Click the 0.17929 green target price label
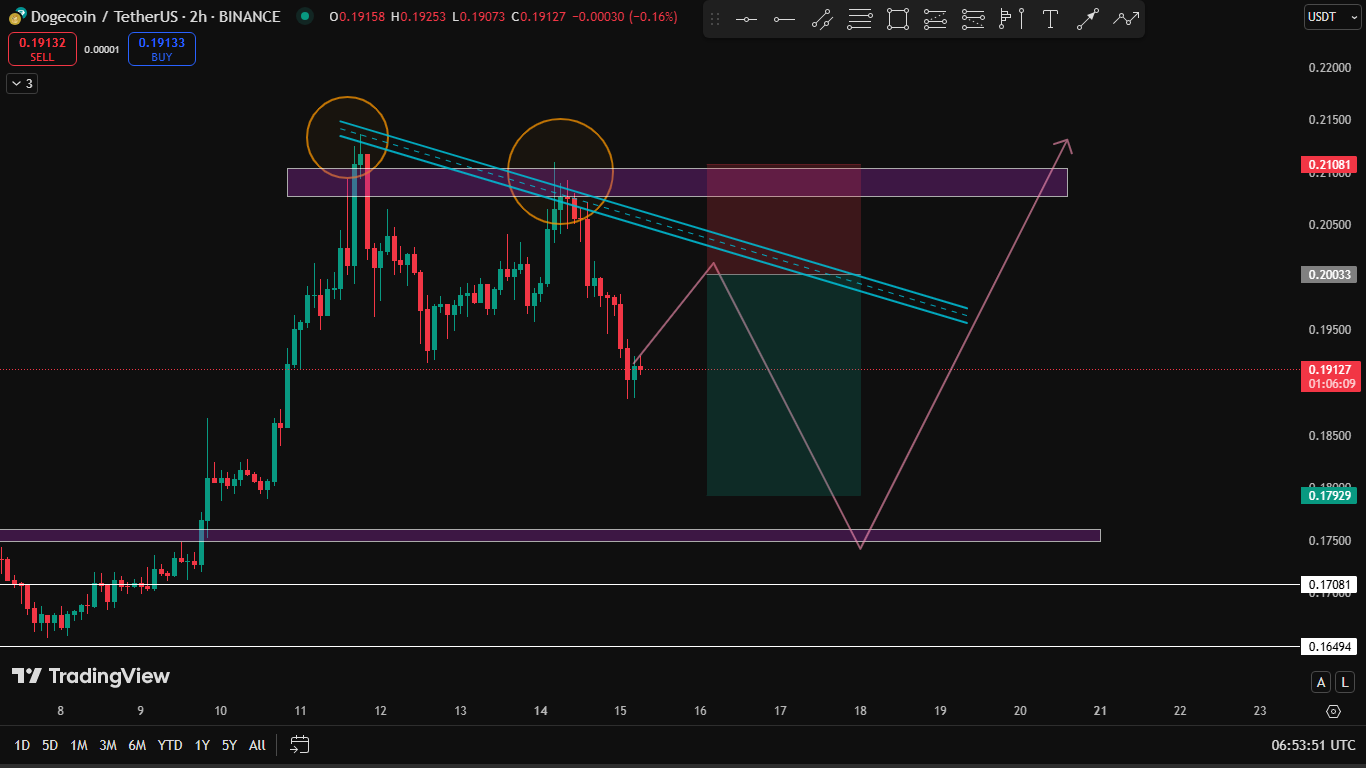 click(x=1328, y=496)
